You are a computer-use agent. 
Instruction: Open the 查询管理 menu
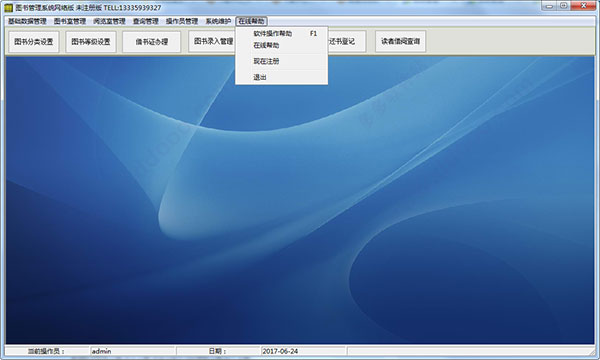(145, 21)
